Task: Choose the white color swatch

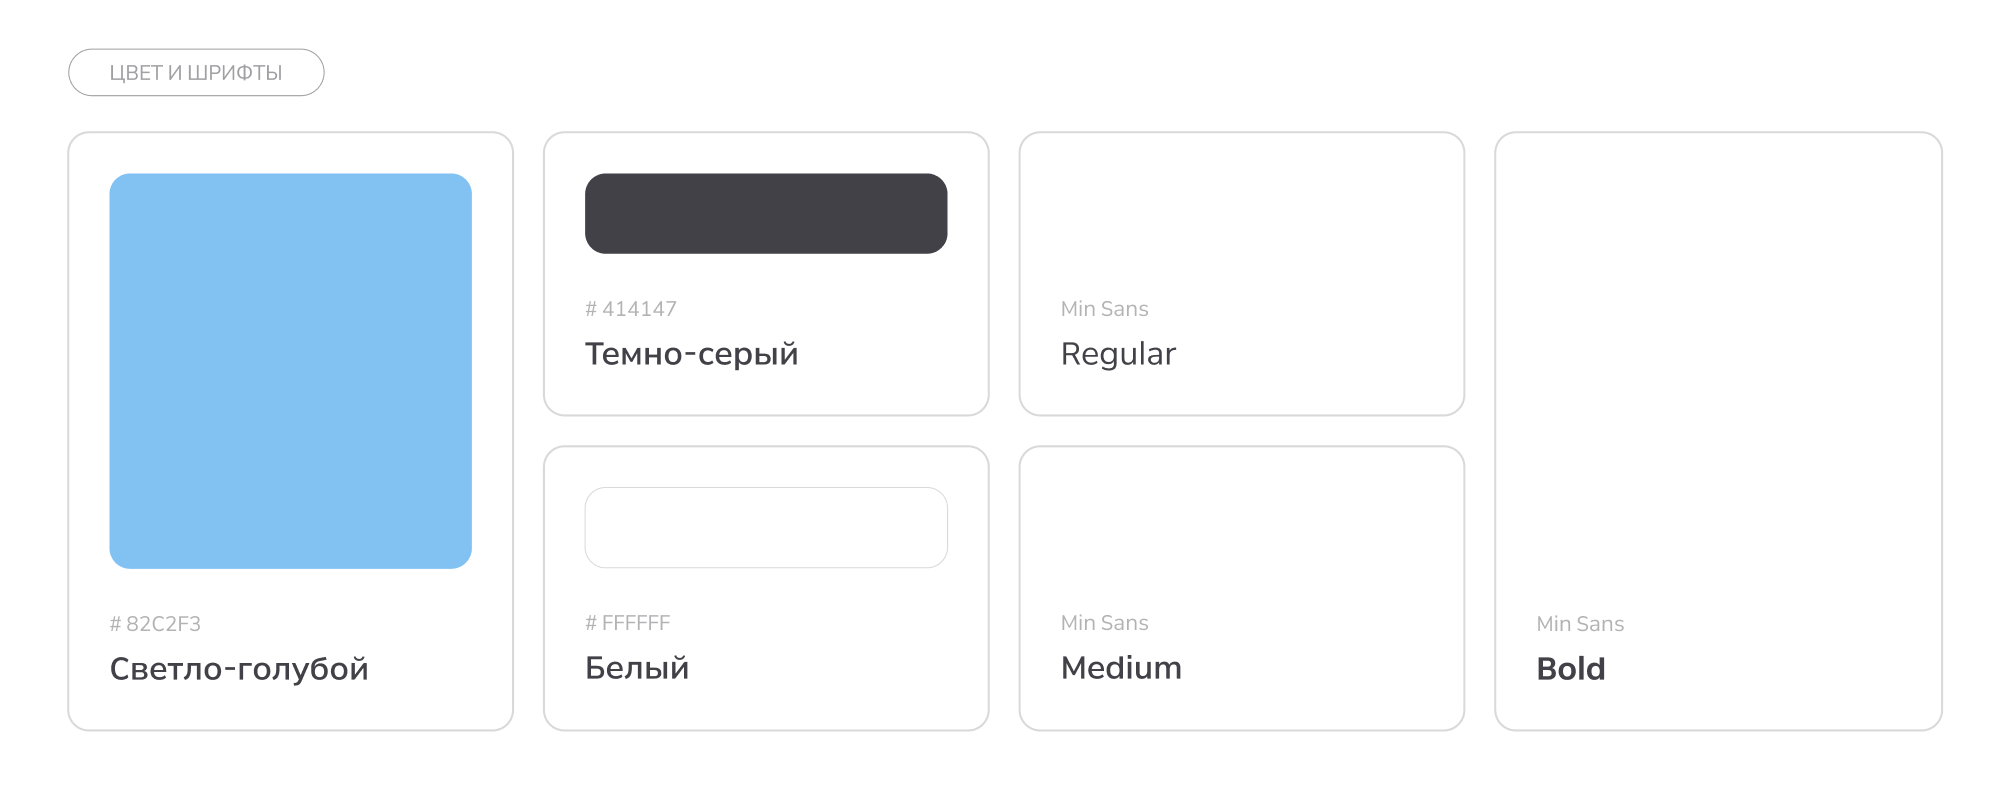Action: pyautogui.click(x=766, y=527)
